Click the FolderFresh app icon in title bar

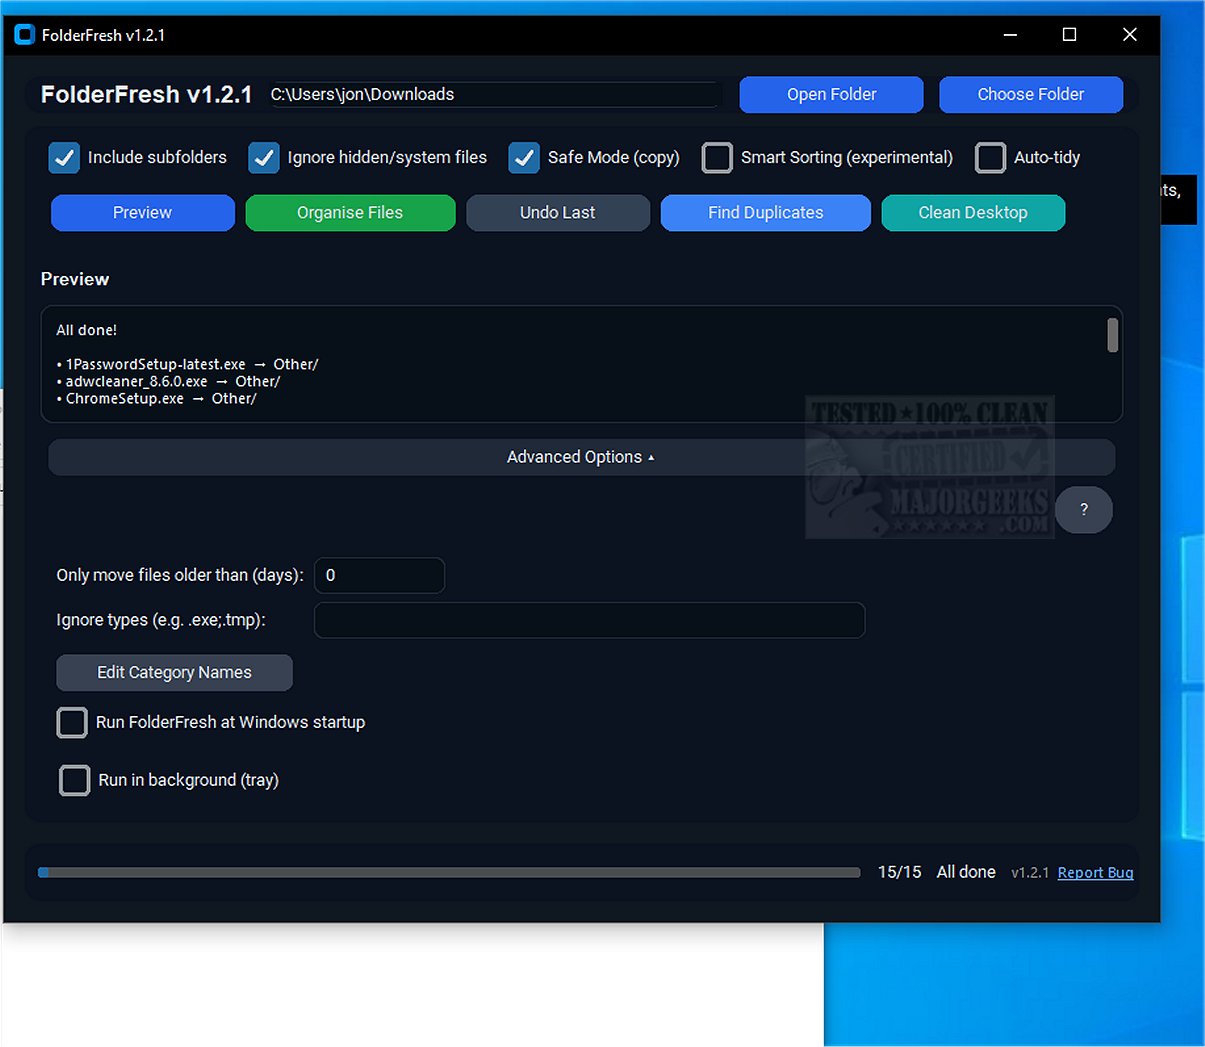(x=25, y=35)
